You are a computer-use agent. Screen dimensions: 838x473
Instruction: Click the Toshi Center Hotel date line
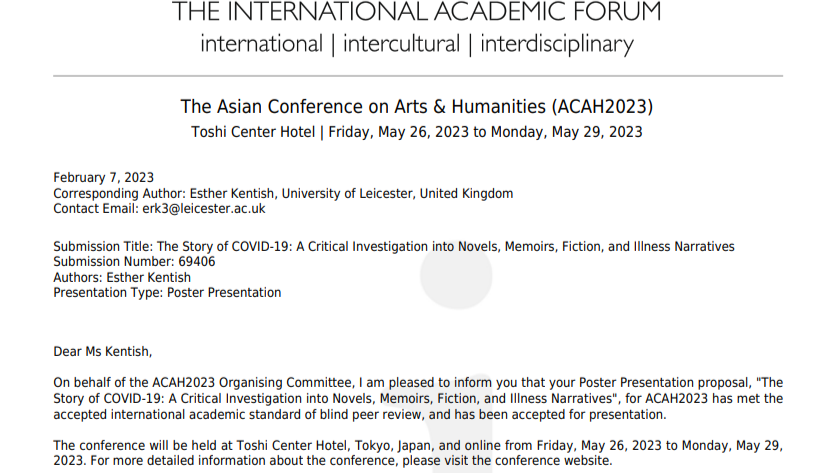tap(417, 132)
